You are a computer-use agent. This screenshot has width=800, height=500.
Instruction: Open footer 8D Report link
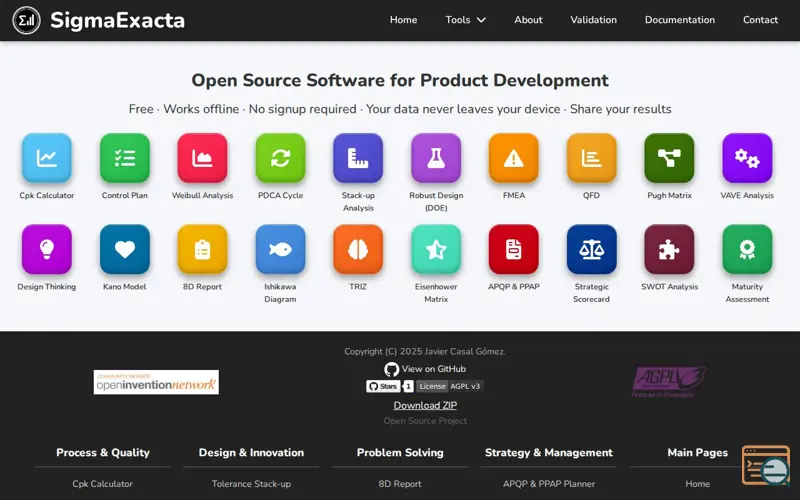[x=400, y=484]
